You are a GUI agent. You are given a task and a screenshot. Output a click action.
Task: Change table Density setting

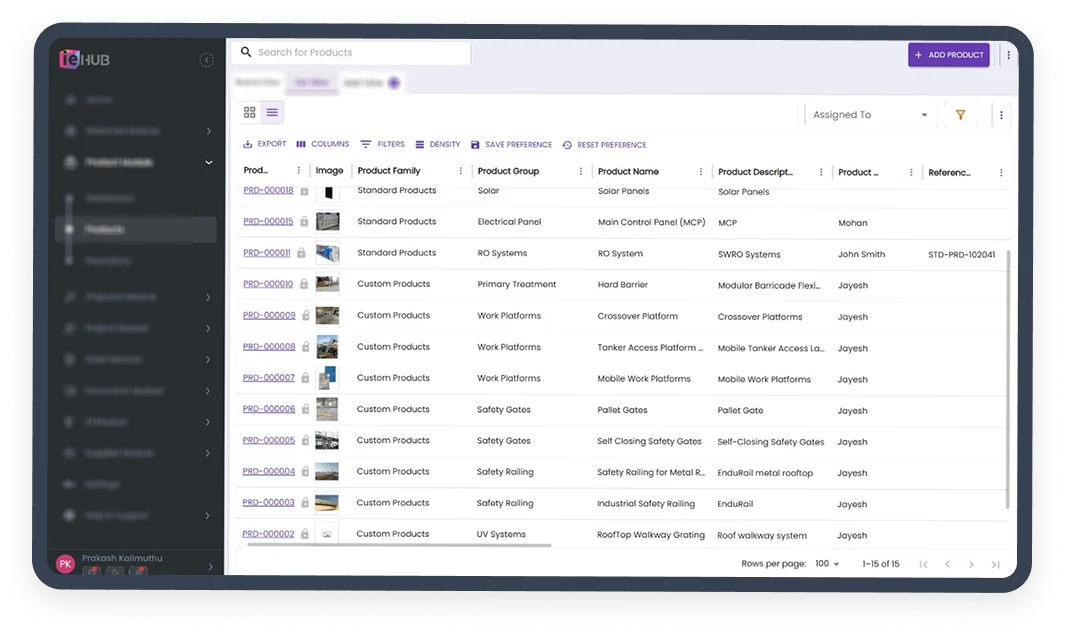[x=438, y=145]
